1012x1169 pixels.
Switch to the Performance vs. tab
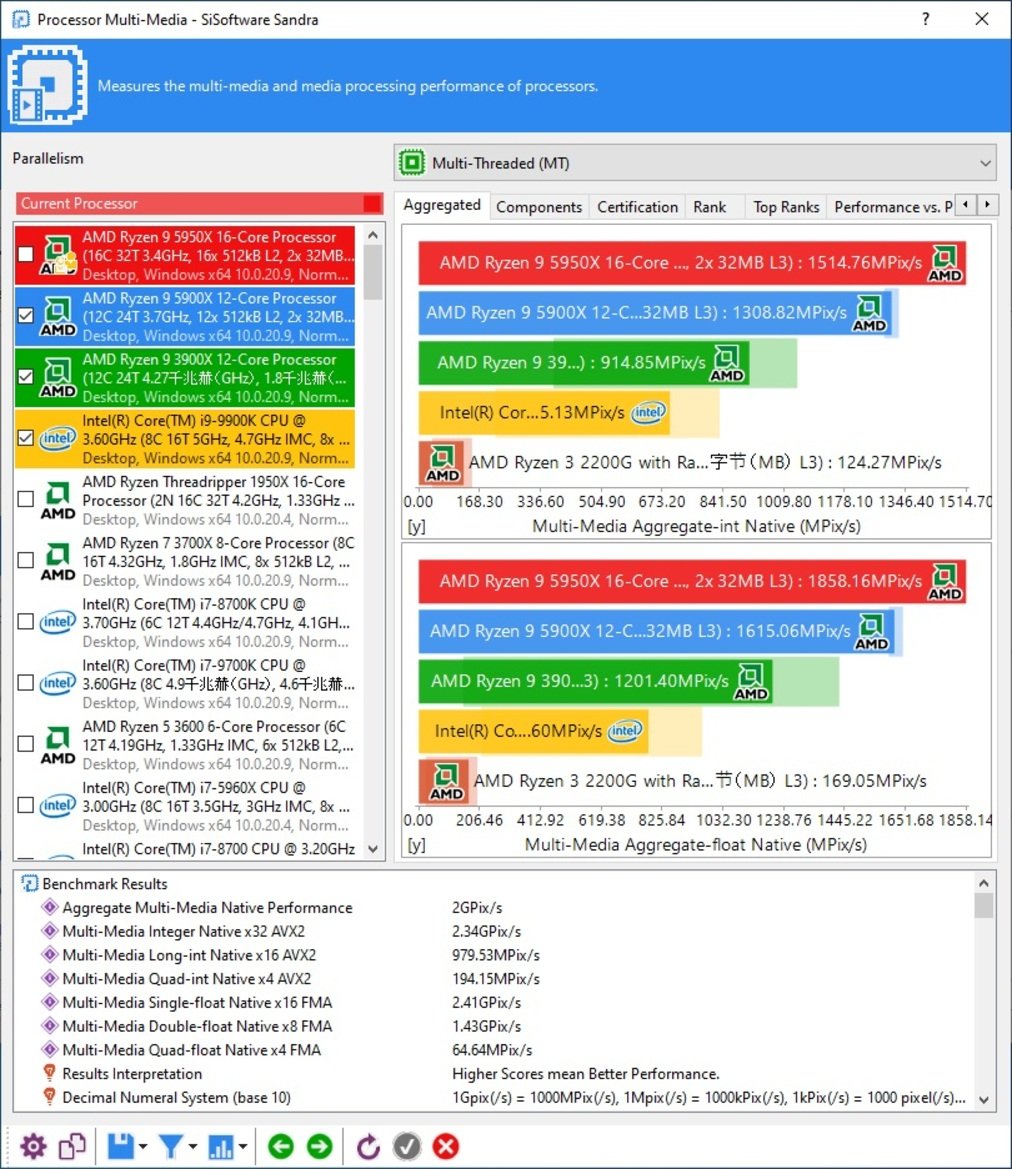pyautogui.click(x=891, y=207)
